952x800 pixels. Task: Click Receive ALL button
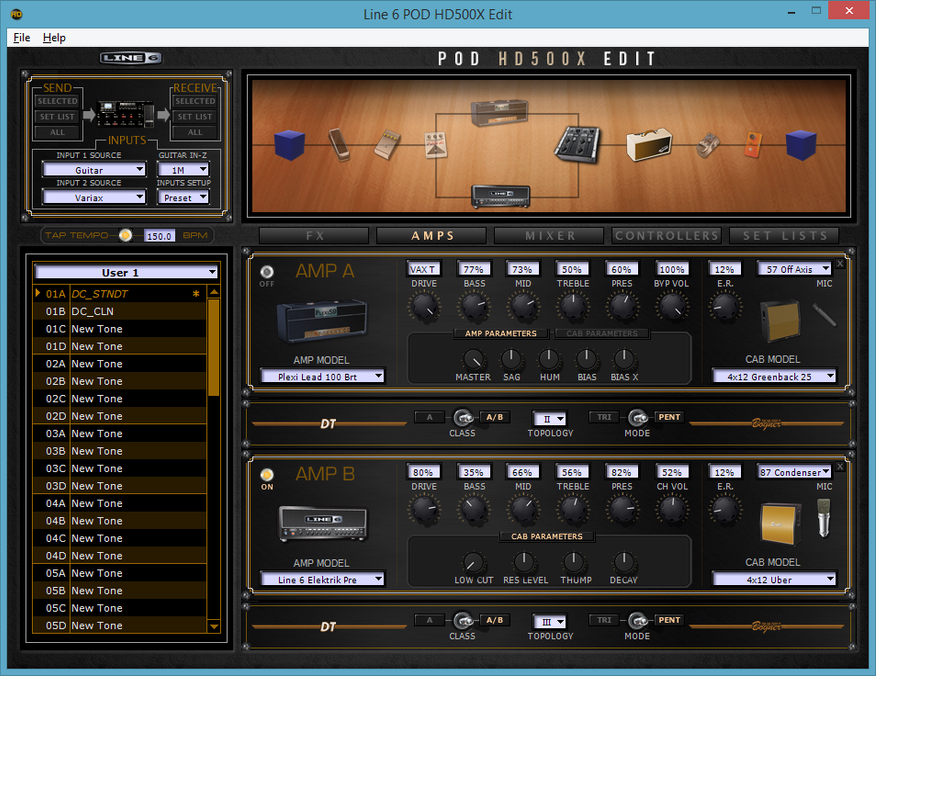tap(195, 132)
